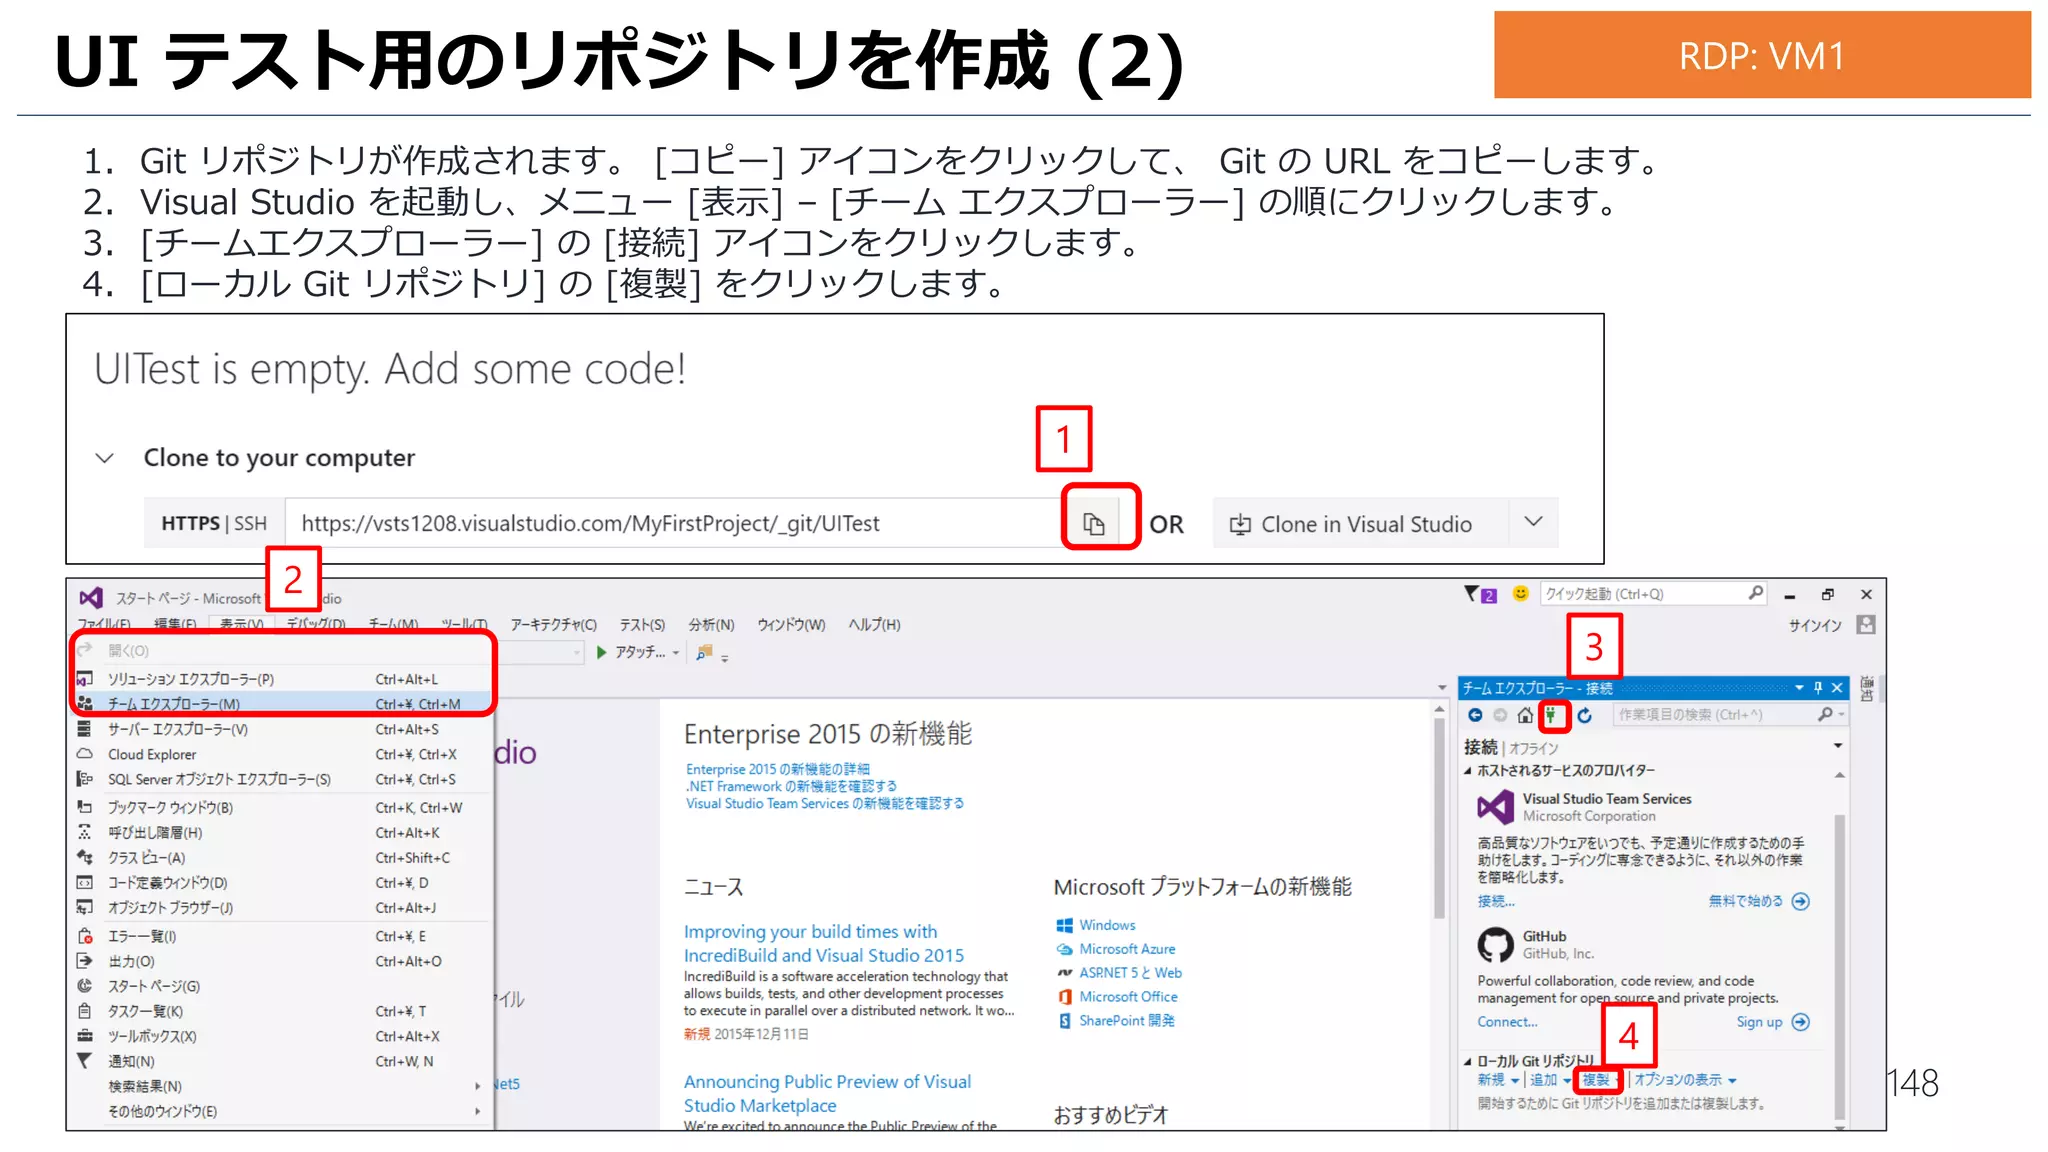Click the 接続... link under Team Services

coord(1496,901)
